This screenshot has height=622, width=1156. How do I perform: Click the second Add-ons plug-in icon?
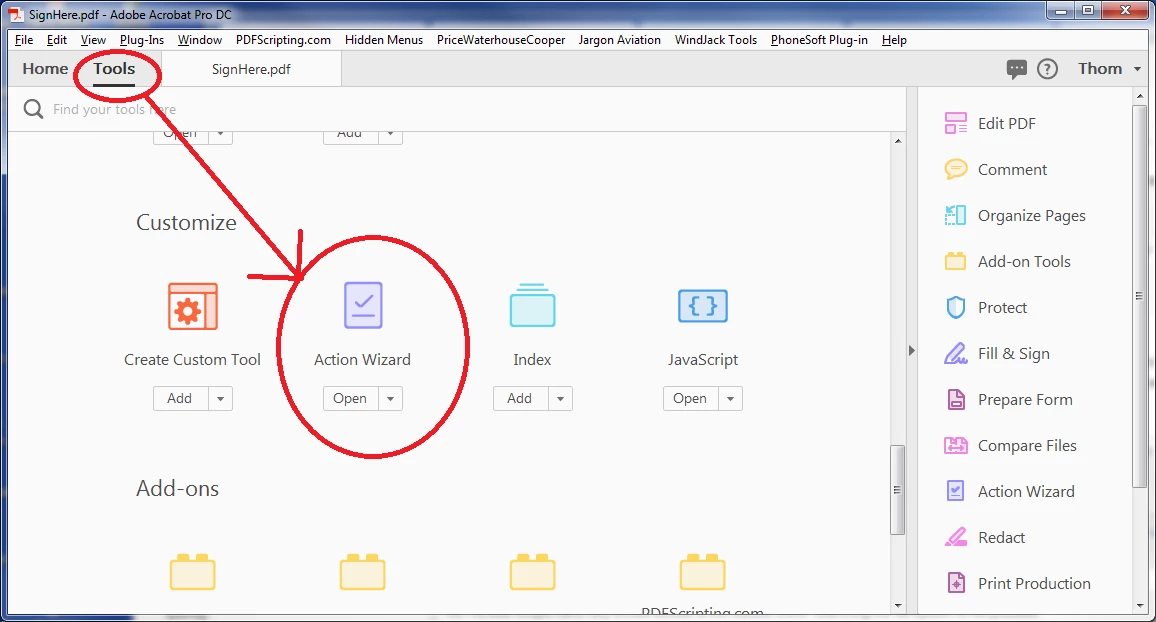pos(363,572)
